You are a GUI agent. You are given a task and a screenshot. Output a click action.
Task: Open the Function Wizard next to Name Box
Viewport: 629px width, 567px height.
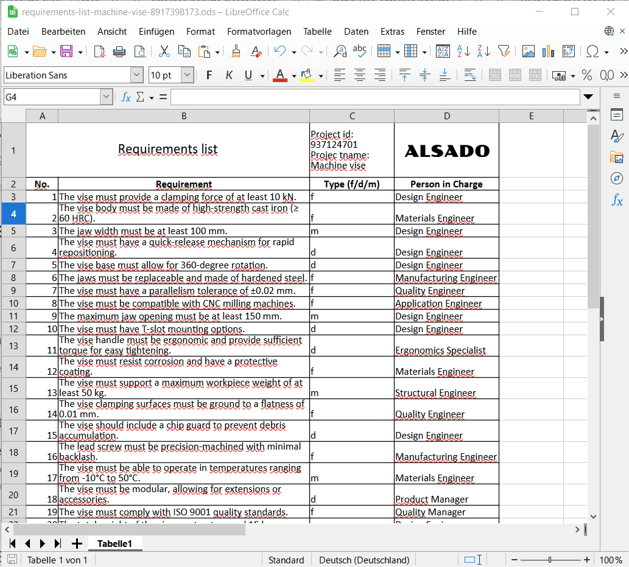click(126, 97)
